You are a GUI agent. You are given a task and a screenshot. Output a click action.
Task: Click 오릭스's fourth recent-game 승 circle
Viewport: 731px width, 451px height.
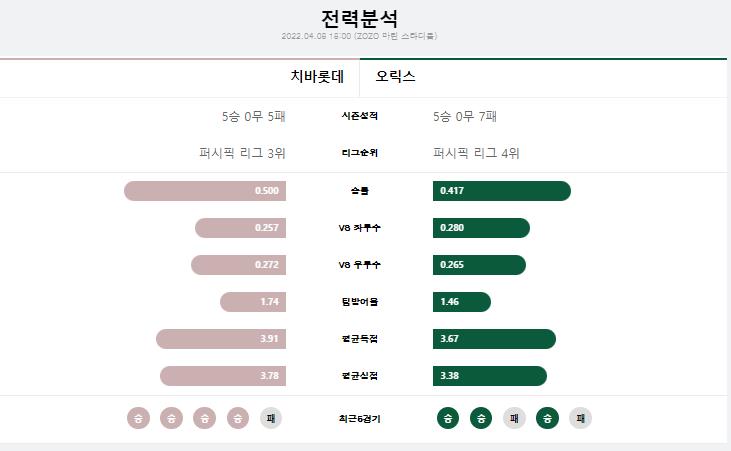(x=547, y=418)
